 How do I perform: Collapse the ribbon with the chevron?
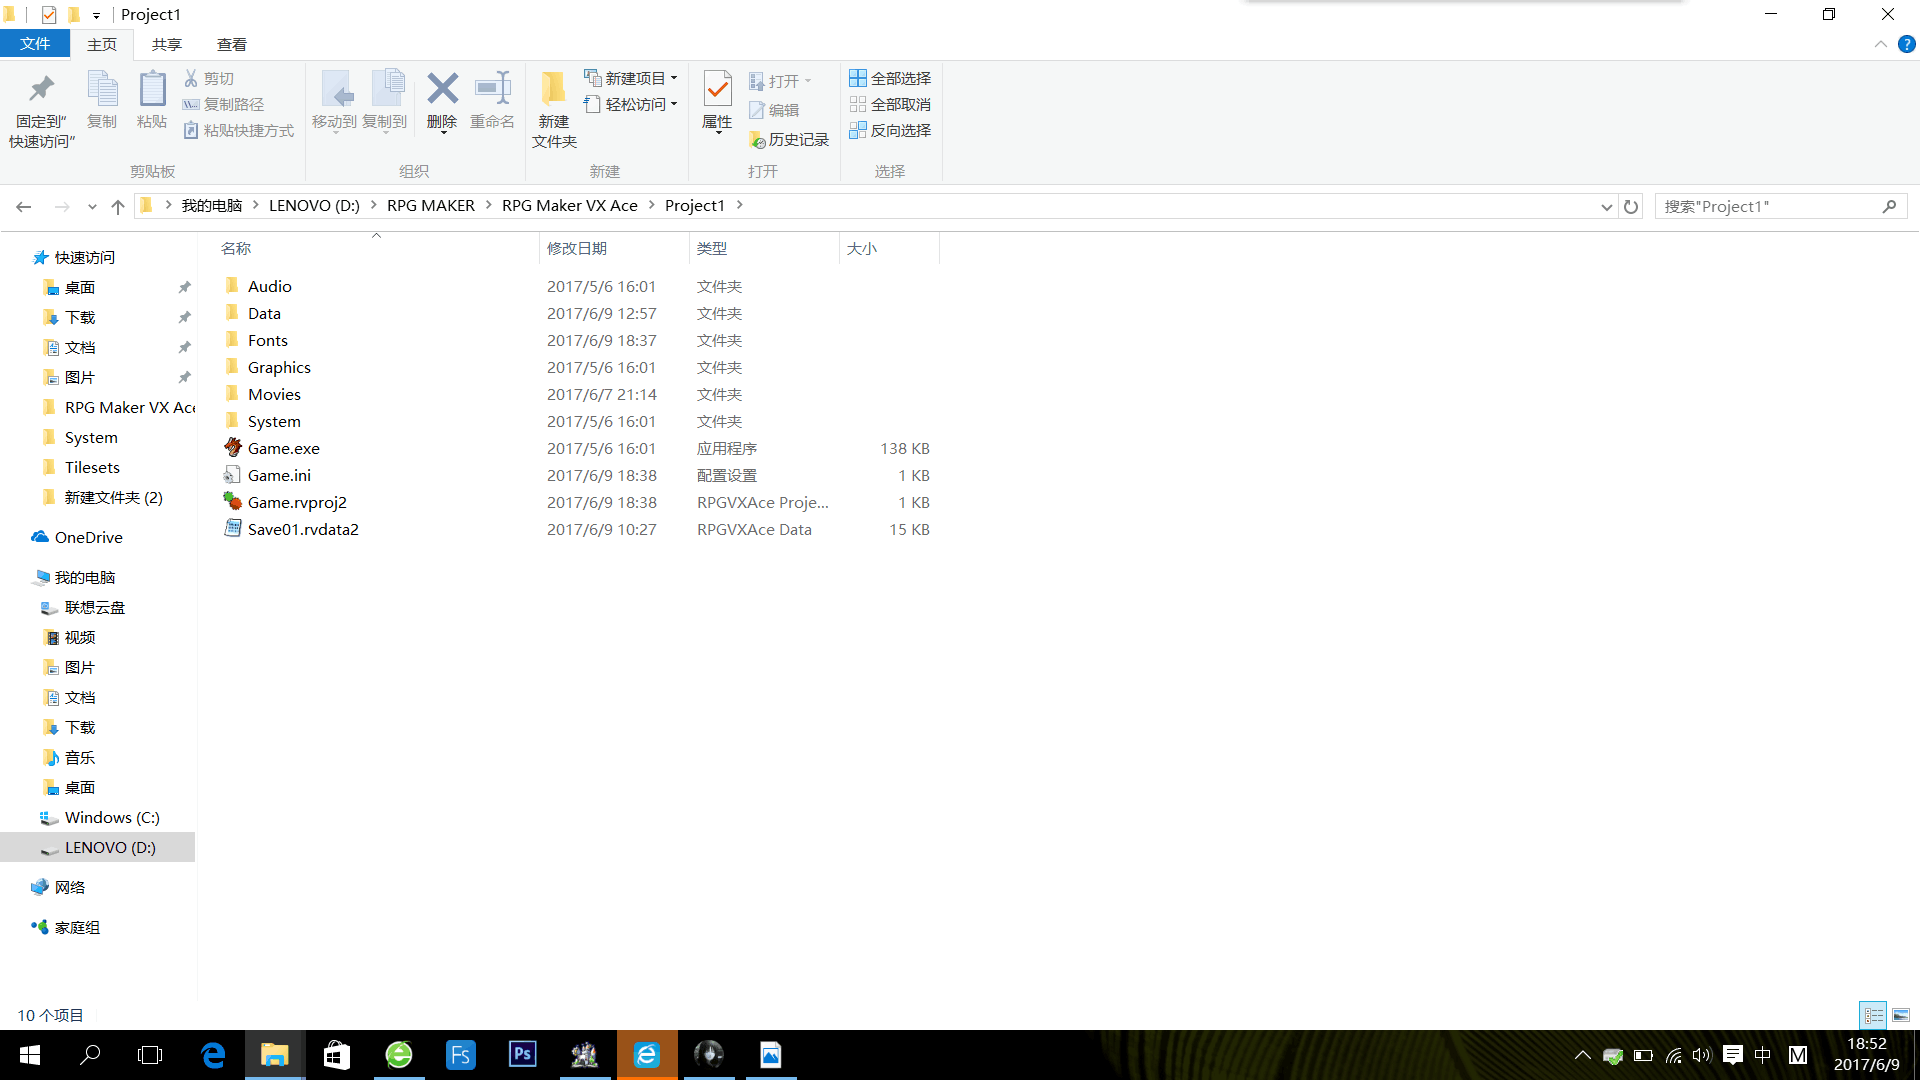[x=1880, y=44]
